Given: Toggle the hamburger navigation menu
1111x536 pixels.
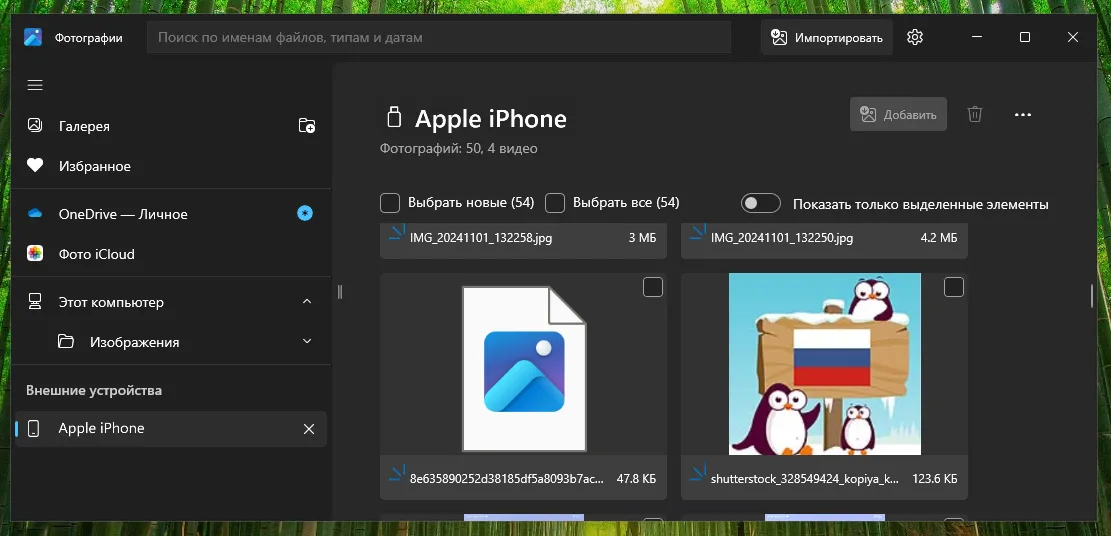Looking at the screenshot, I should point(35,85).
